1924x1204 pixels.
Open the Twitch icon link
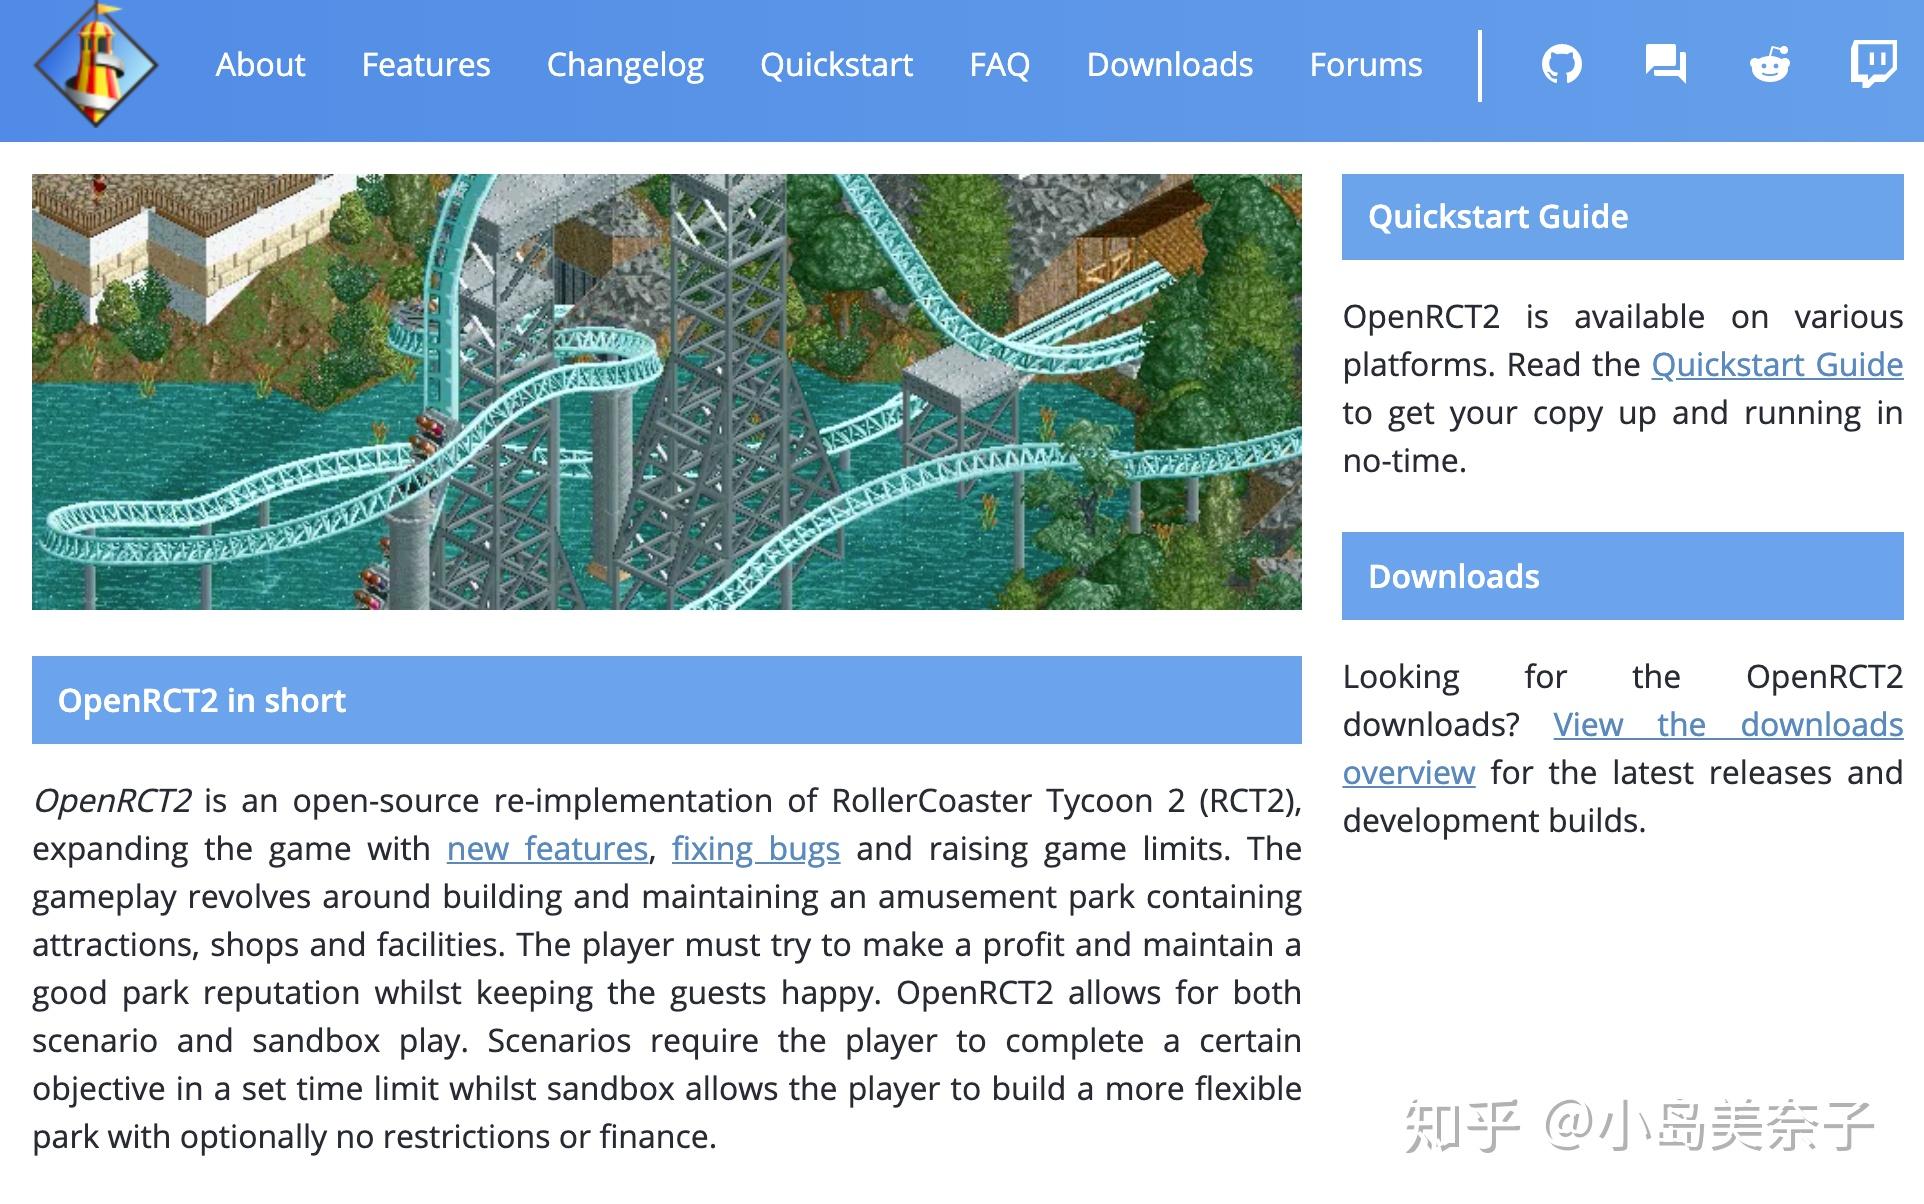pyautogui.click(x=1873, y=65)
